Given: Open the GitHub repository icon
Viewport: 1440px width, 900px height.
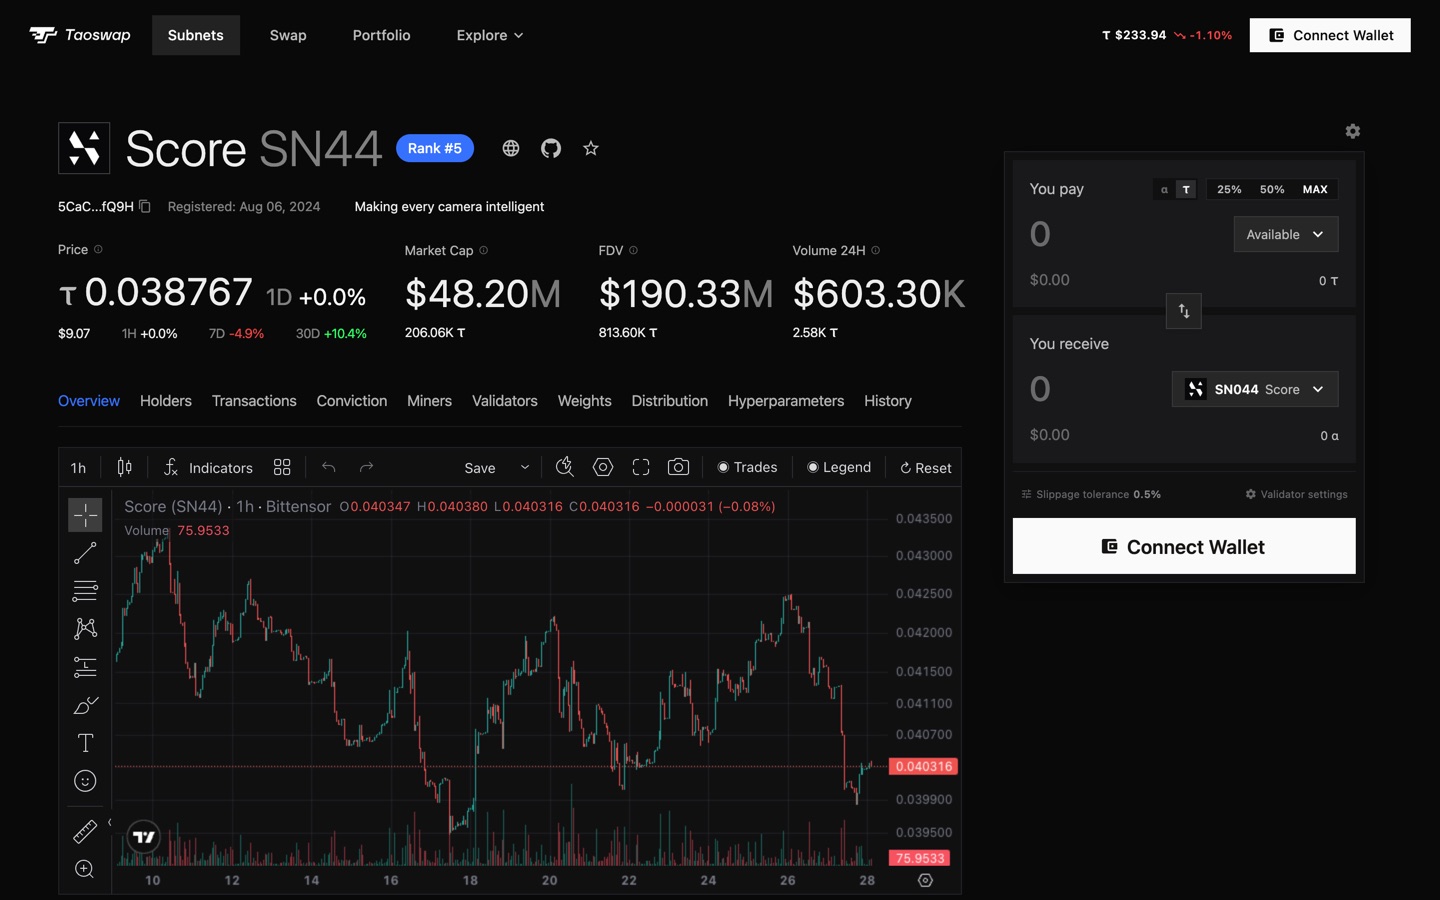Looking at the screenshot, I should click(551, 149).
